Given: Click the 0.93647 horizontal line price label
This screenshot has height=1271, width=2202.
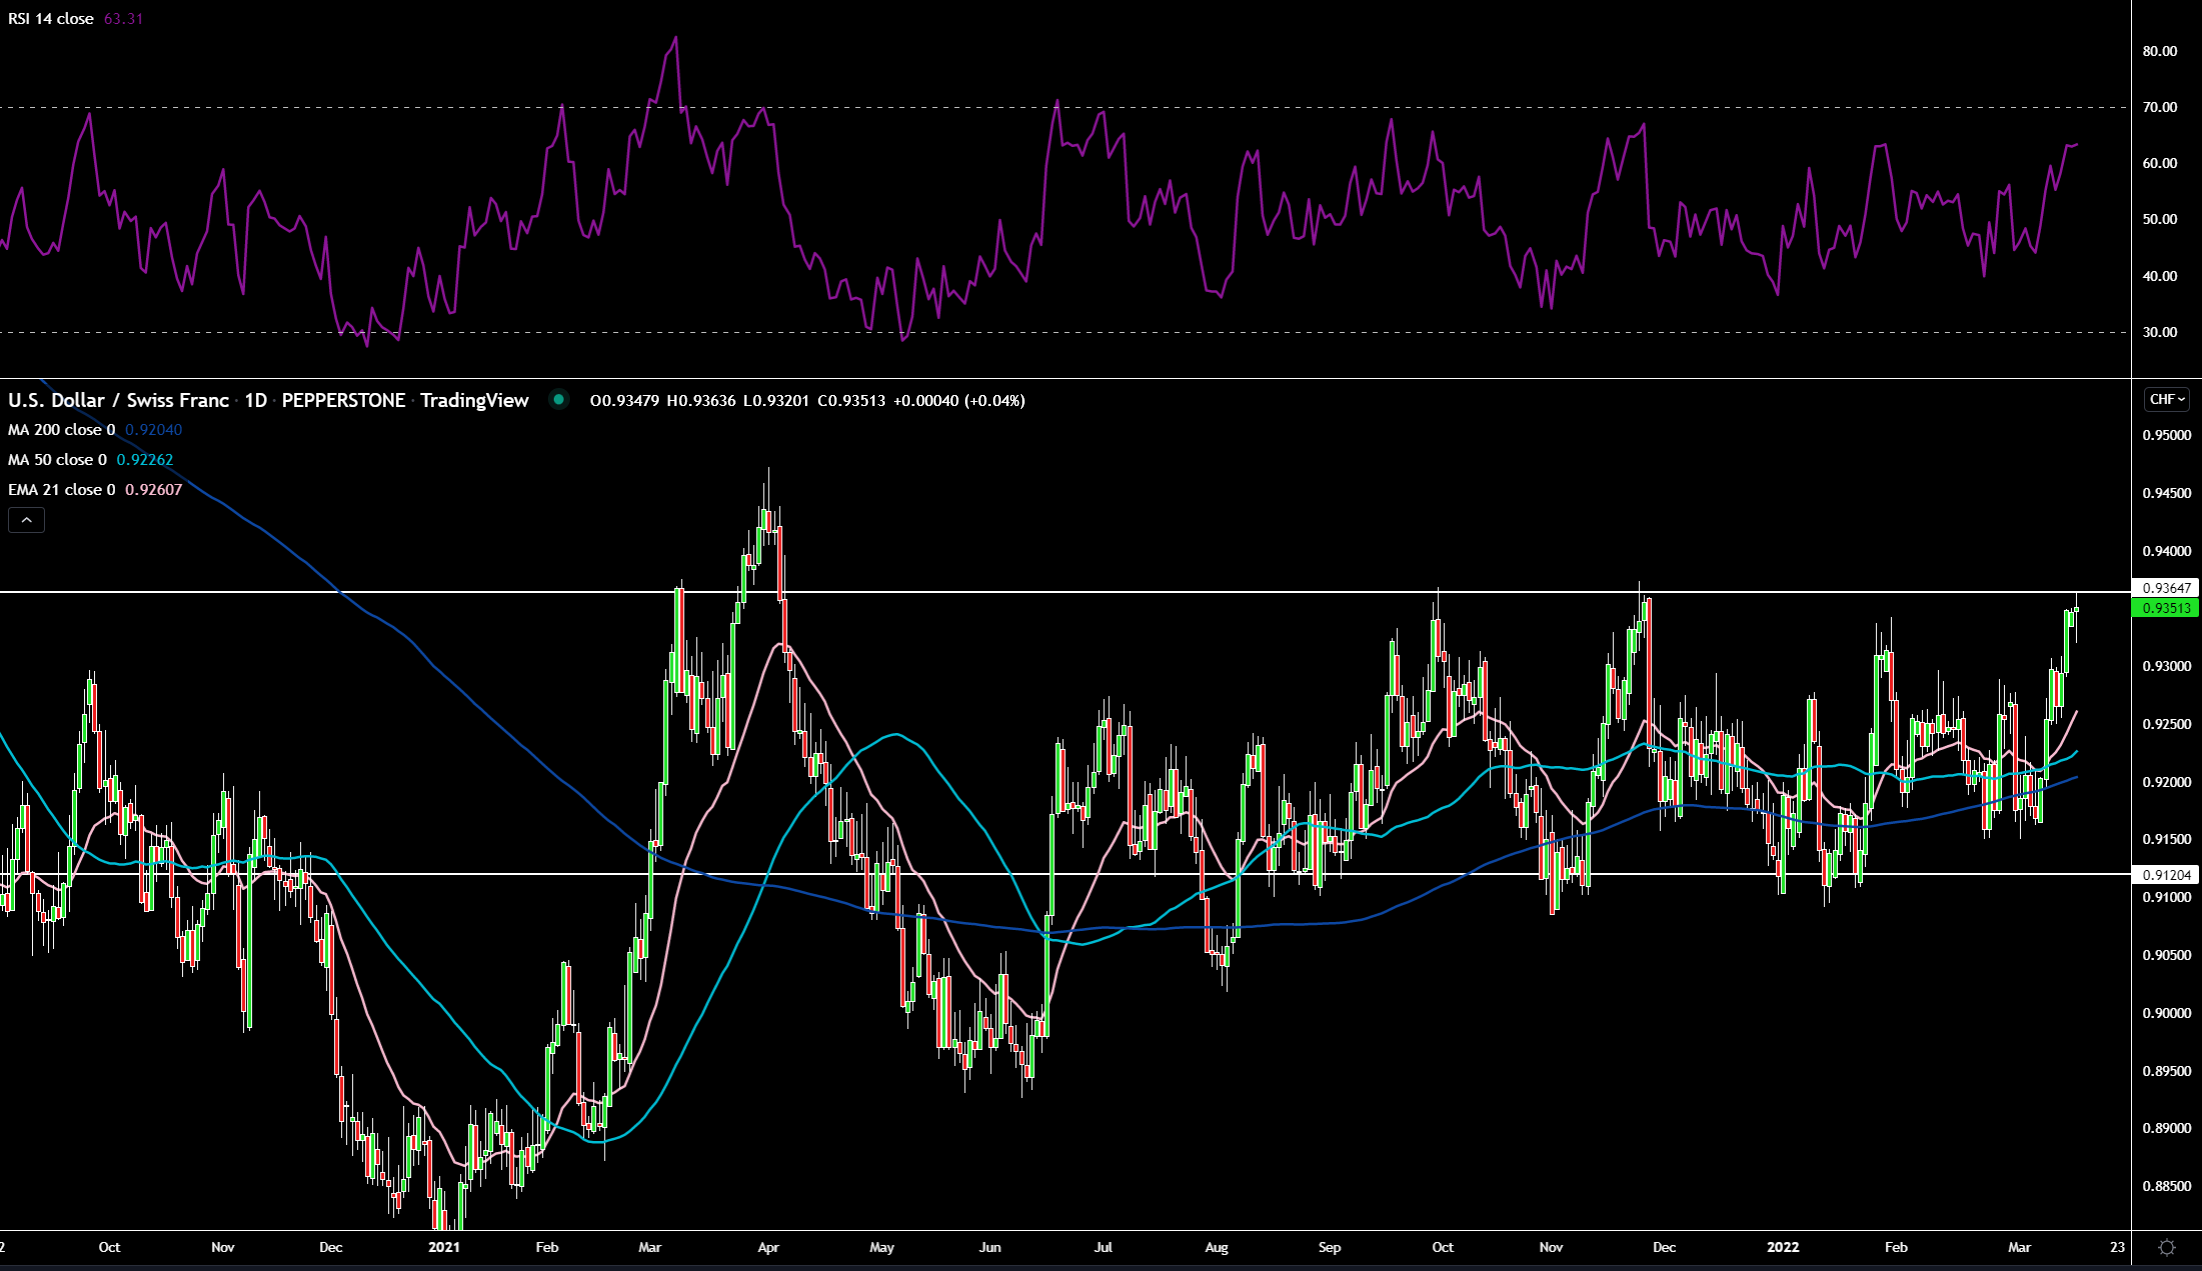Looking at the screenshot, I should (2165, 588).
